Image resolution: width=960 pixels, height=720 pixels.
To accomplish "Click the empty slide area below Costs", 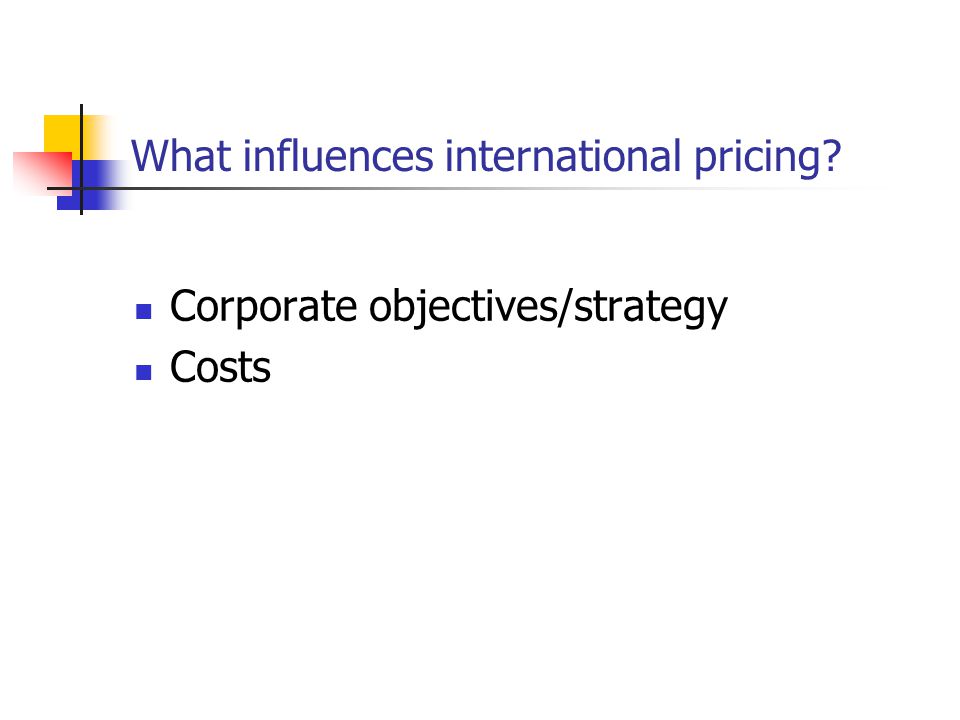I will (x=480, y=539).
